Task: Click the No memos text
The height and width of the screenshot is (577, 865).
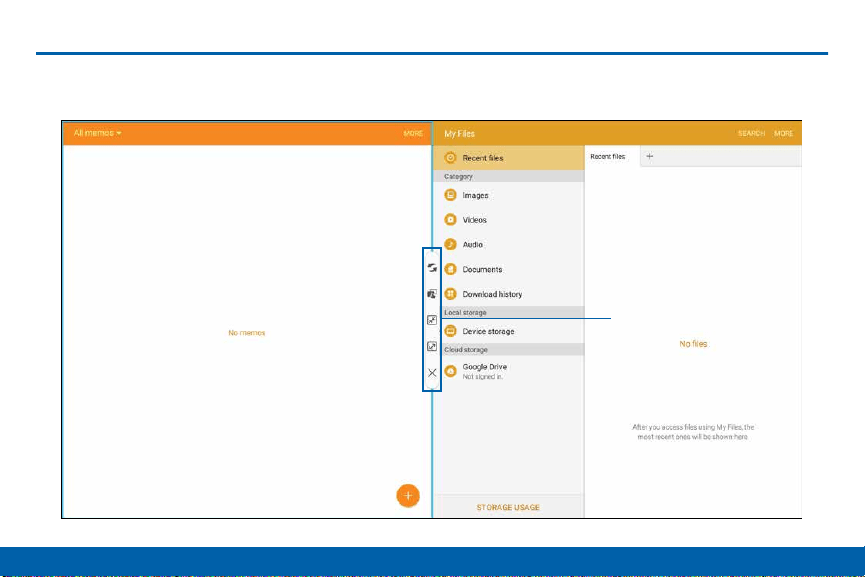Action: 247,333
